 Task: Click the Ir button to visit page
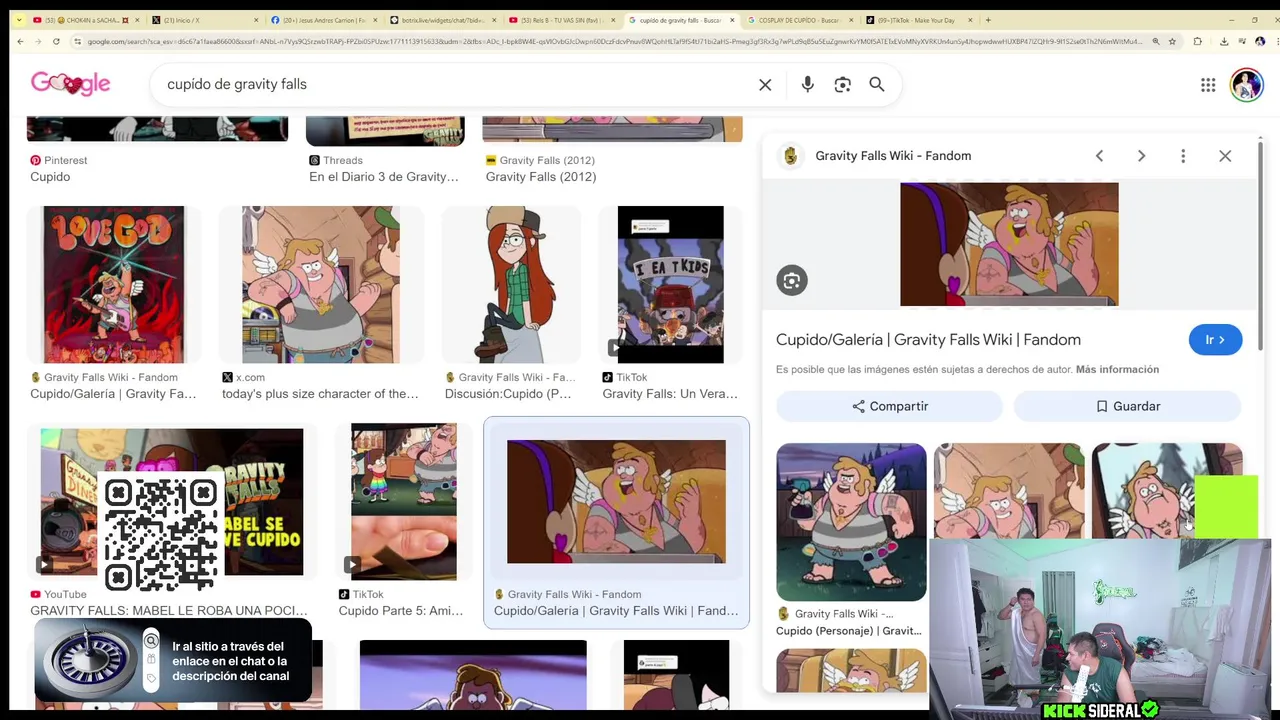[x=1215, y=340]
